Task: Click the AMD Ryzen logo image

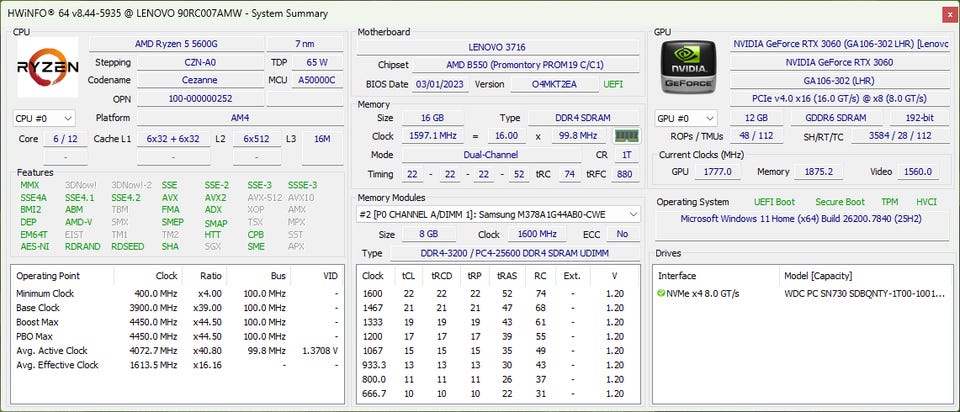Action: point(48,68)
